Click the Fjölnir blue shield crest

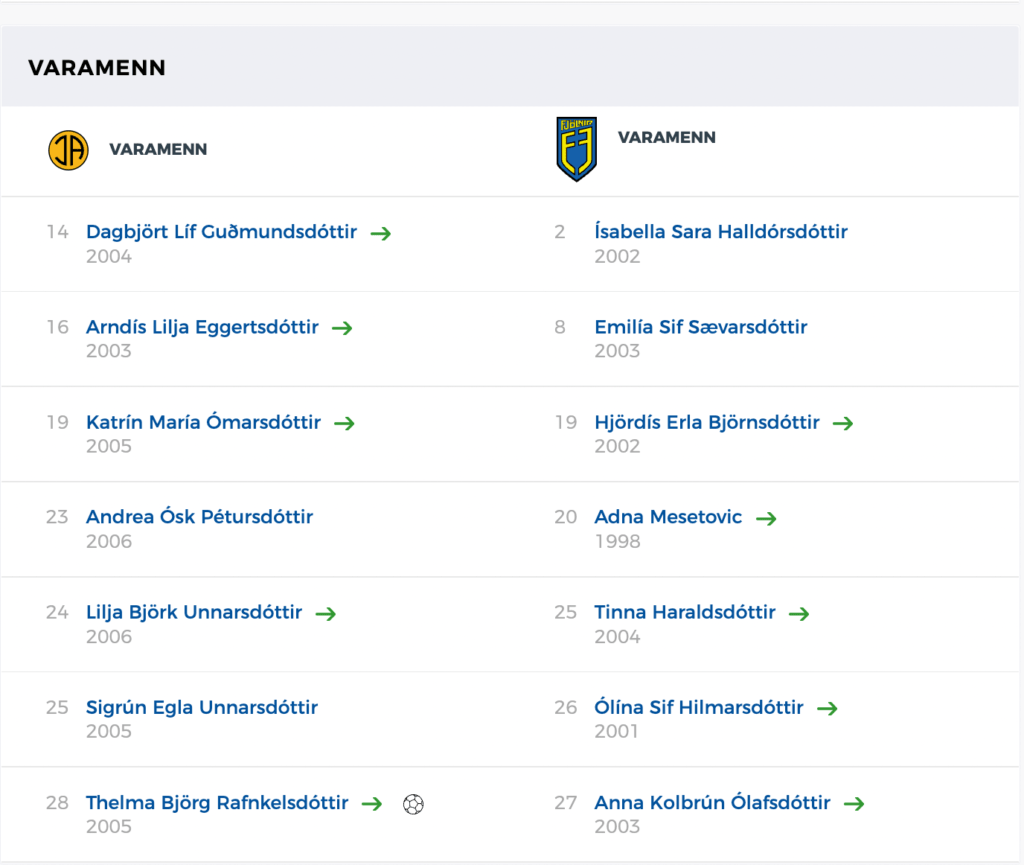576,149
